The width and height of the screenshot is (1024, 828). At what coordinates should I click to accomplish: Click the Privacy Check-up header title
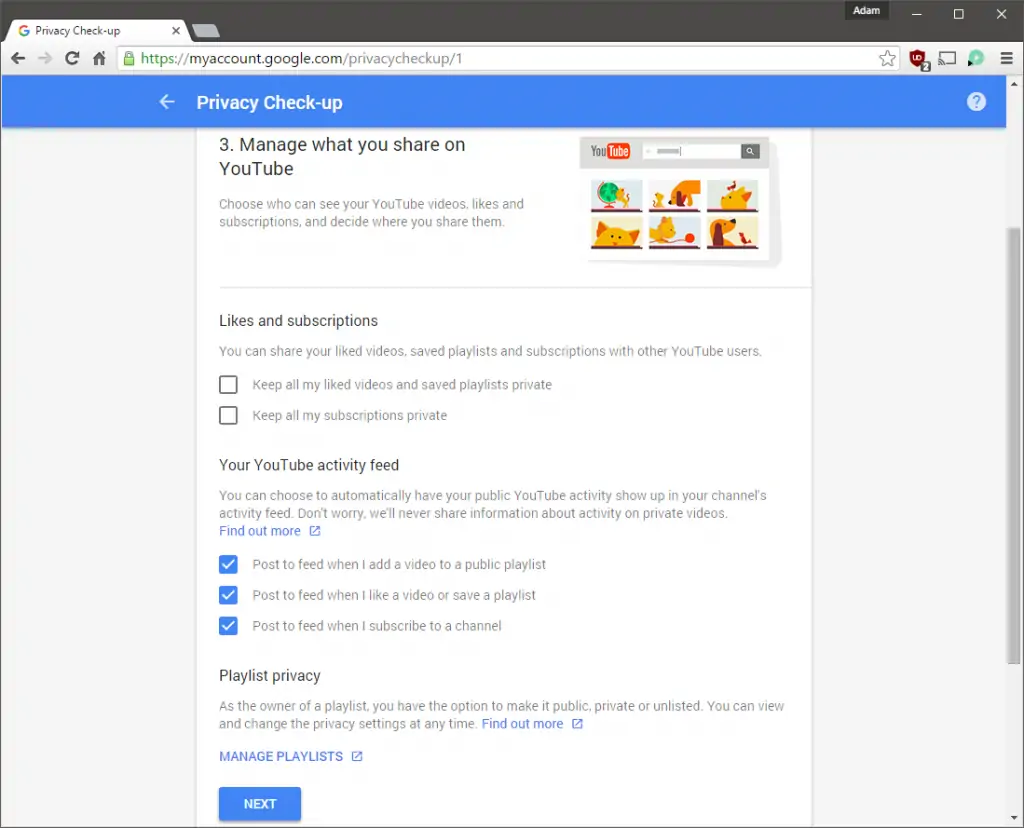(x=270, y=103)
